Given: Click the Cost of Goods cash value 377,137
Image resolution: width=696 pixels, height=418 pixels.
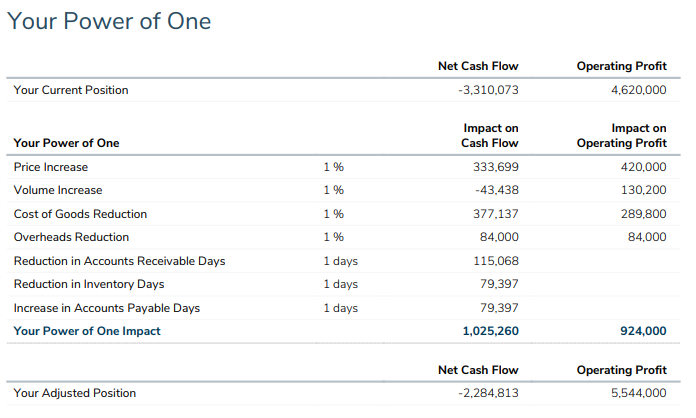Looking at the screenshot, I should (x=496, y=214).
